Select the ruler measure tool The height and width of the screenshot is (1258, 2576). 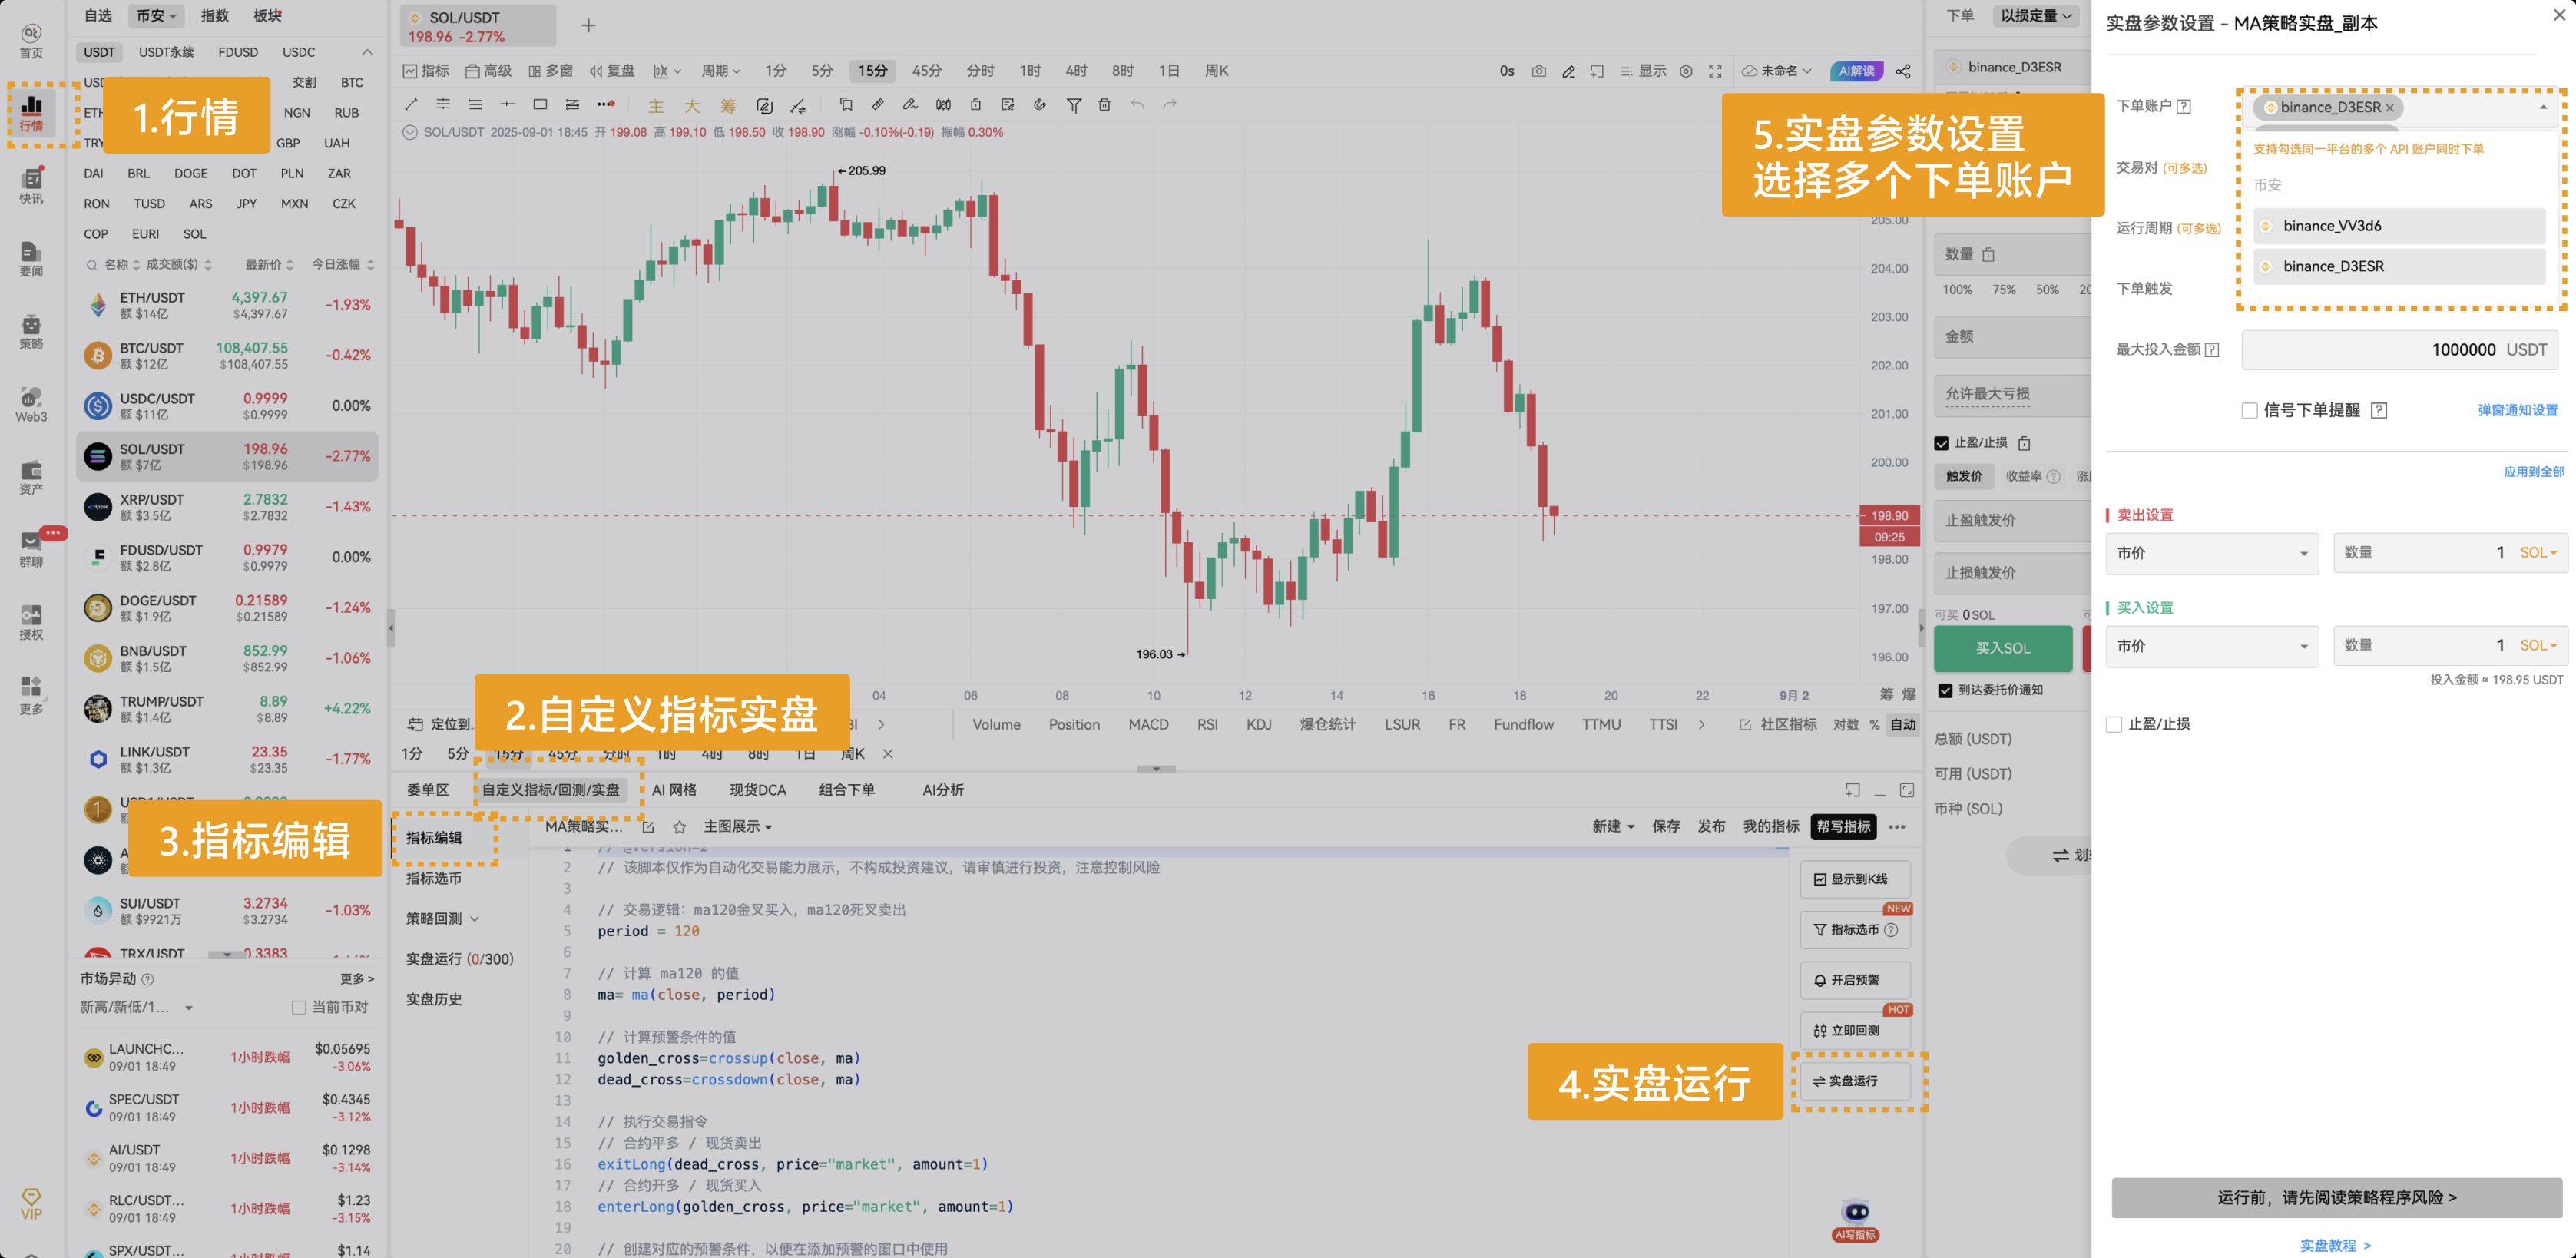877,104
